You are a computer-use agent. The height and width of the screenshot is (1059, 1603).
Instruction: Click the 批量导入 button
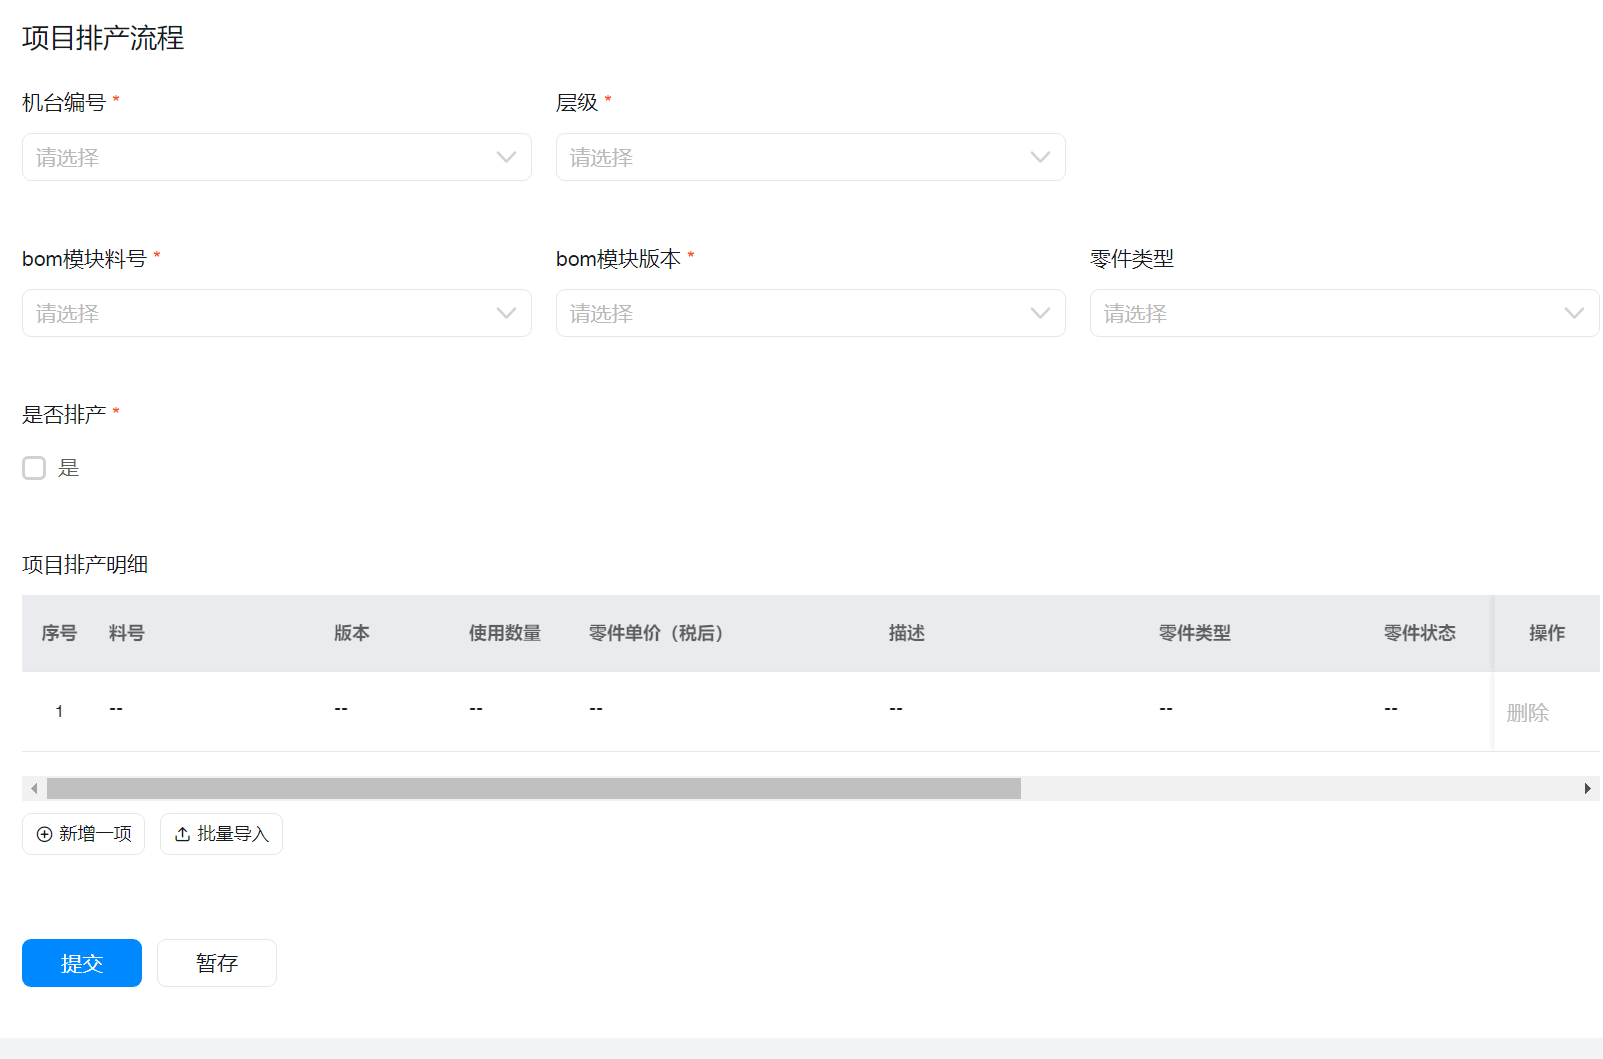pos(221,834)
